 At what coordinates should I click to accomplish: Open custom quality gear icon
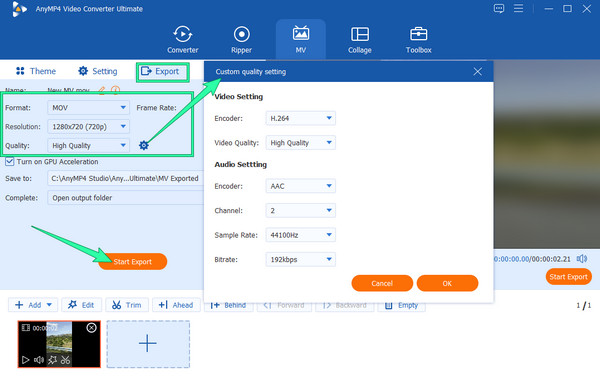(x=143, y=145)
